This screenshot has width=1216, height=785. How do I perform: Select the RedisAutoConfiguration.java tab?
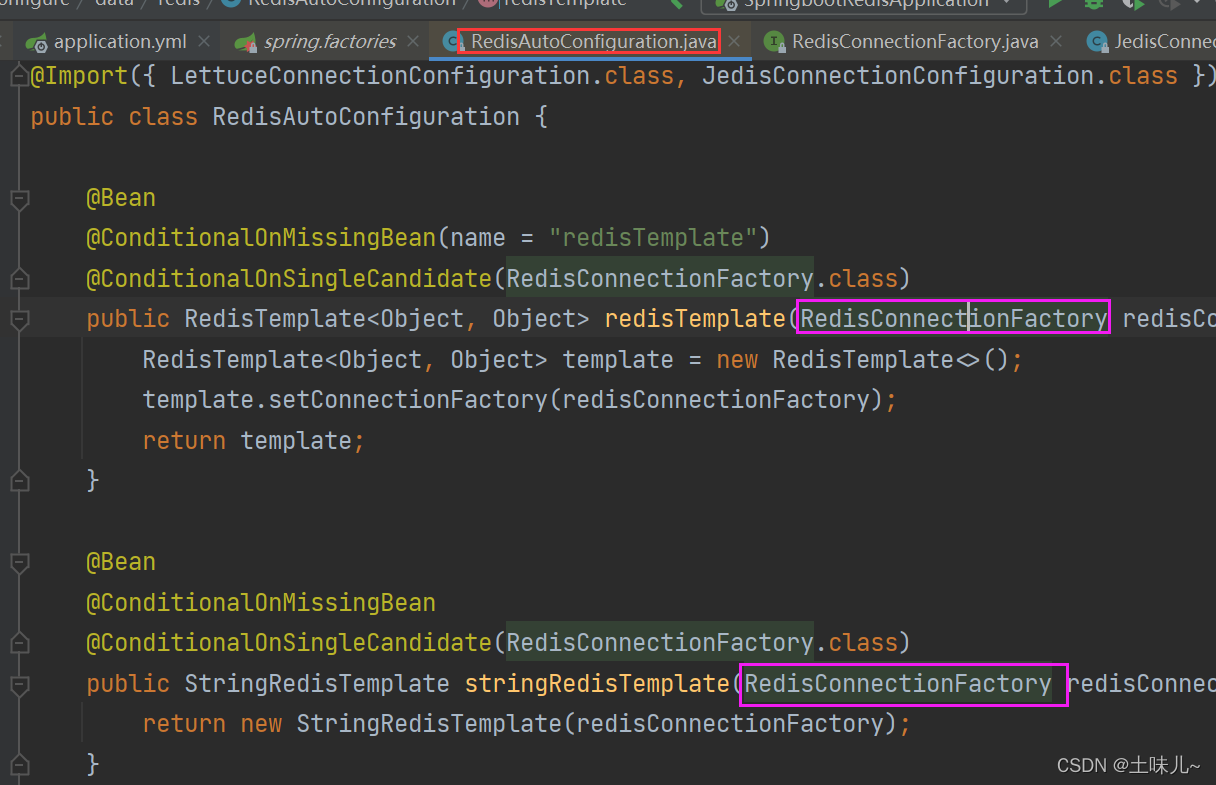point(594,42)
